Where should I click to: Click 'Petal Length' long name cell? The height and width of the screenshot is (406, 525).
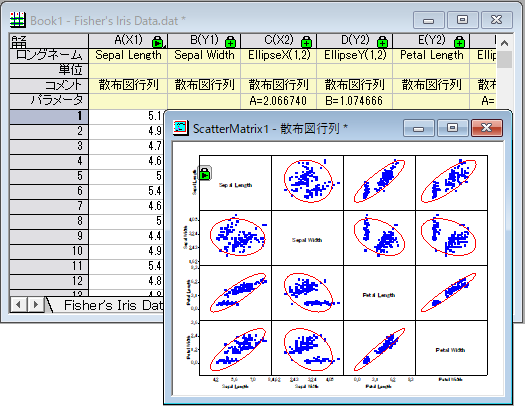coord(431,55)
